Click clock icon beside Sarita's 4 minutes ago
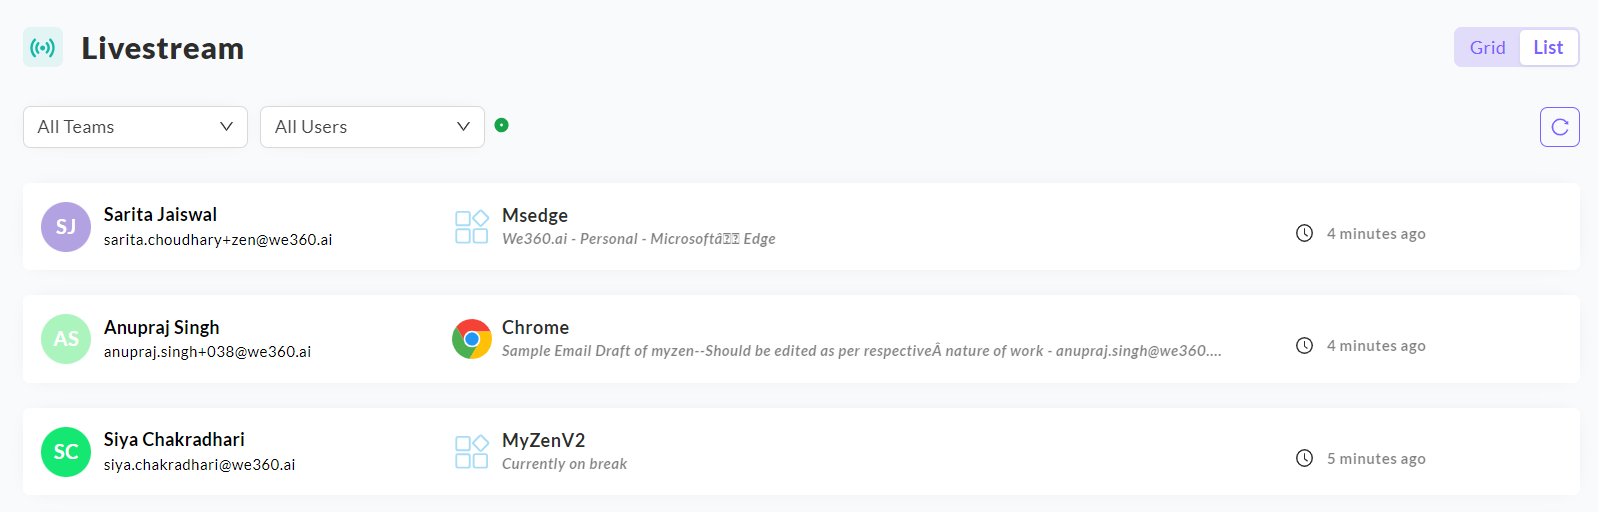 [x=1304, y=233]
